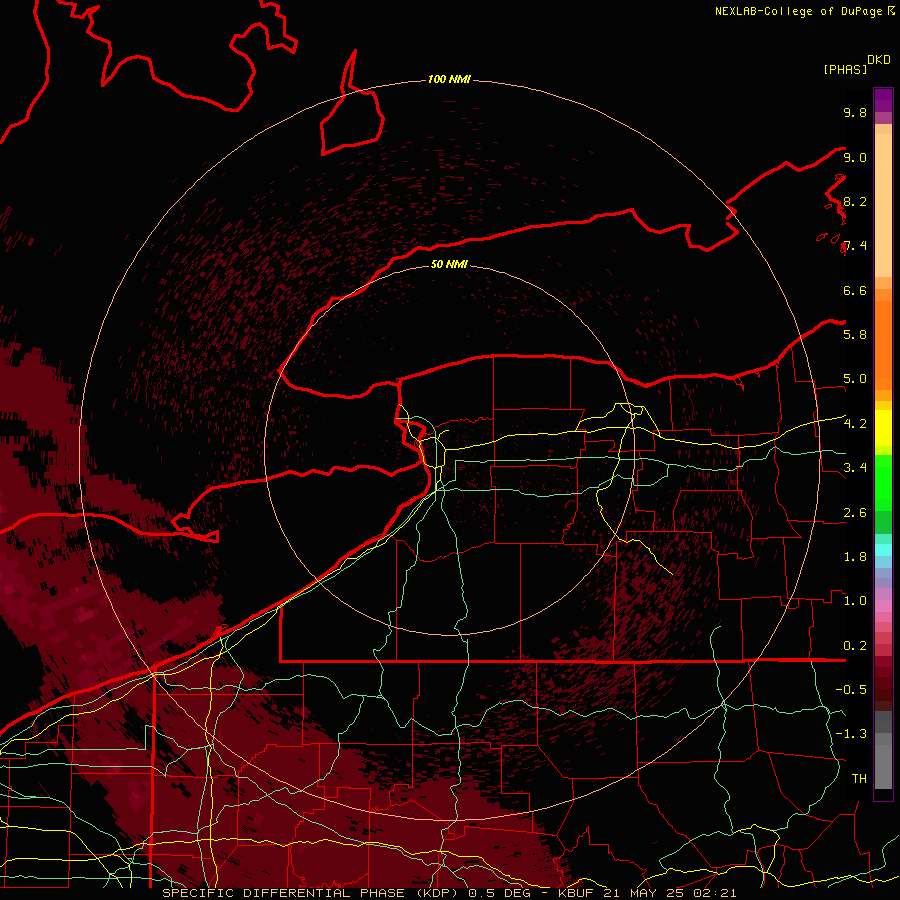Click the -0.5 legend value
Screen dimensions: 900x900
pyautogui.click(x=851, y=690)
